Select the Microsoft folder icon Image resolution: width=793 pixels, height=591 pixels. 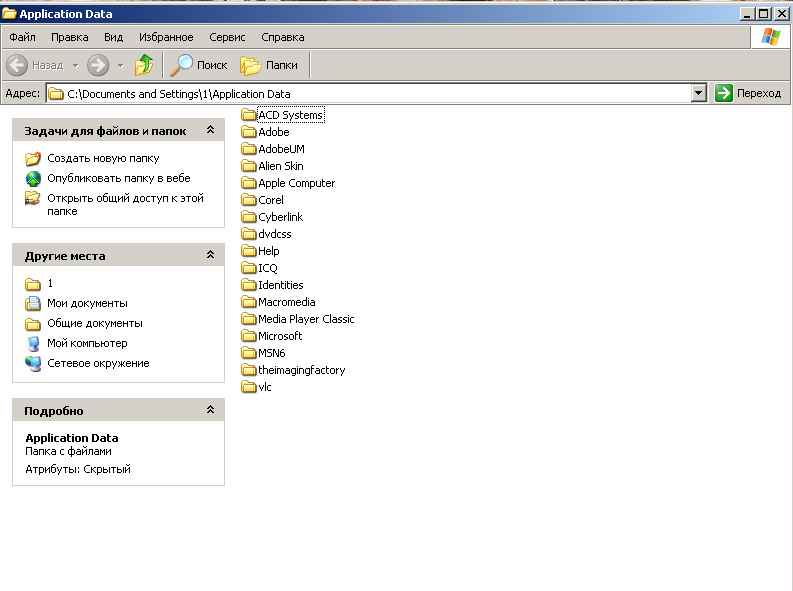[248, 336]
